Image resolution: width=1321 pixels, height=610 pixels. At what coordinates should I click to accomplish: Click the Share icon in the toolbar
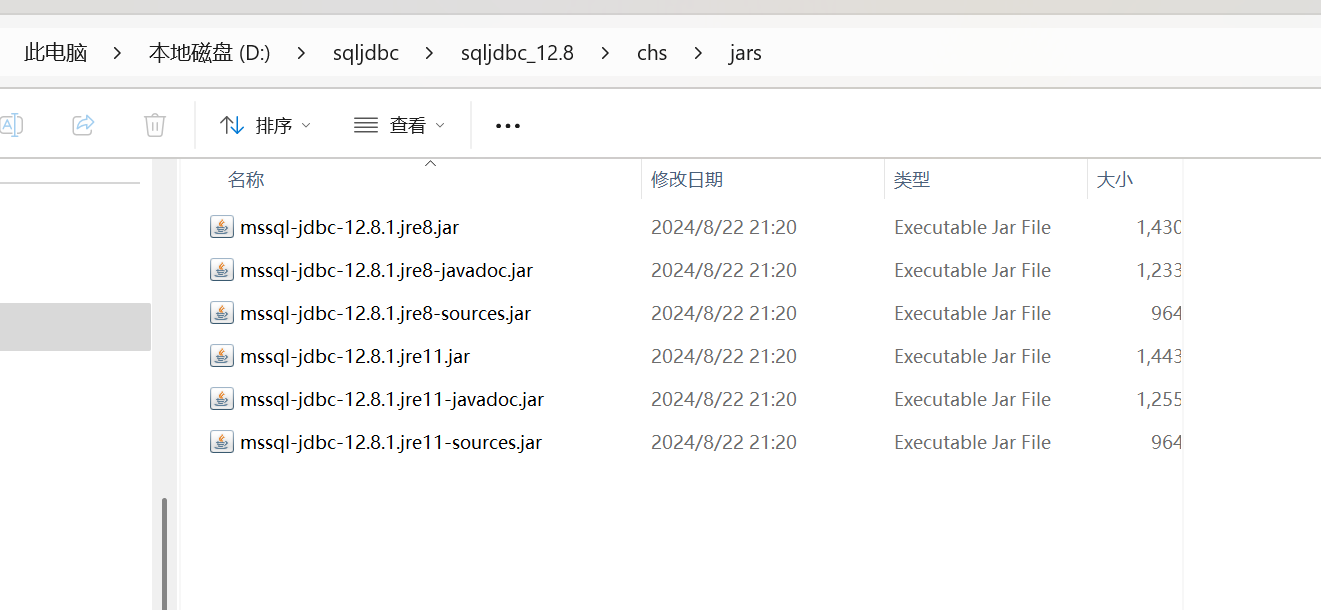[x=83, y=125]
